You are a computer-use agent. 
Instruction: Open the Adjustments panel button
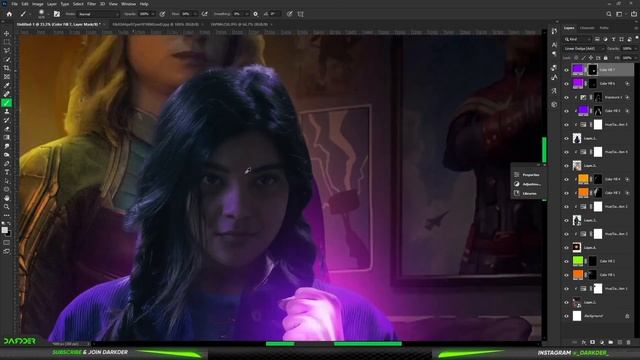tap(527, 184)
